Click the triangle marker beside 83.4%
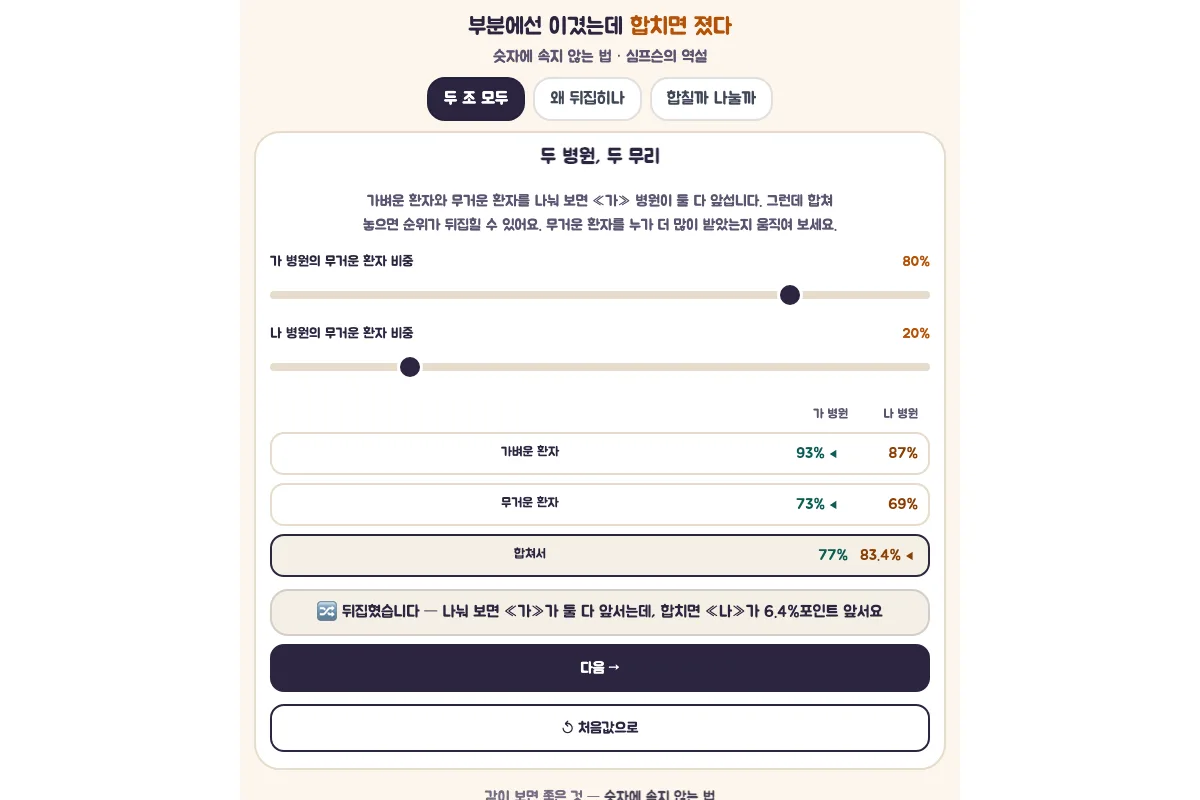This screenshot has height=800, width=1200. (909, 556)
